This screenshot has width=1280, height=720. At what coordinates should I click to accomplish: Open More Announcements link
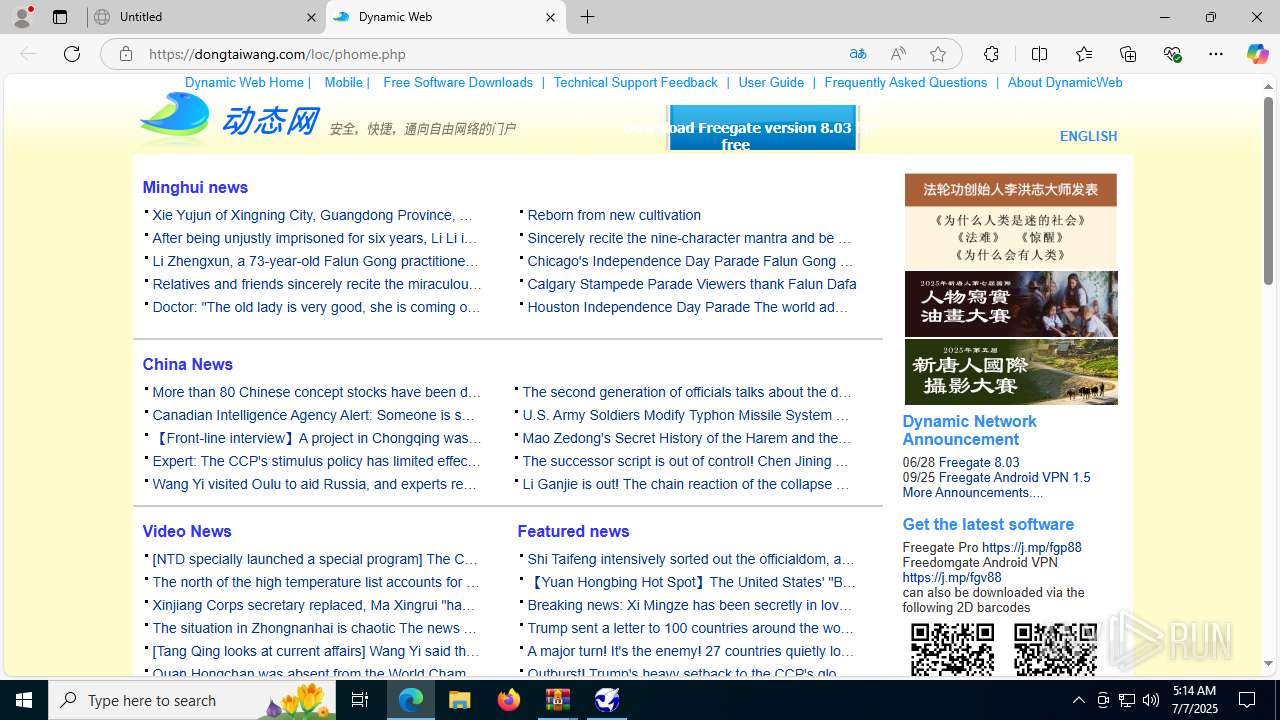(972, 493)
